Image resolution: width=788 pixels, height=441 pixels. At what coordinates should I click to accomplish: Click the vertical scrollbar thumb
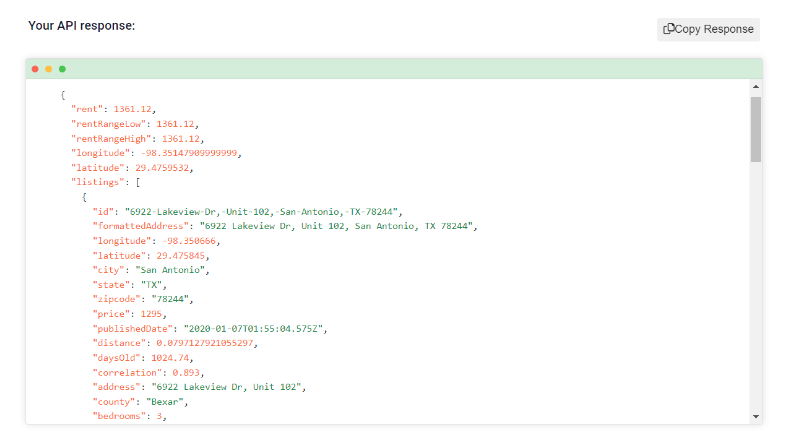pyautogui.click(x=756, y=130)
